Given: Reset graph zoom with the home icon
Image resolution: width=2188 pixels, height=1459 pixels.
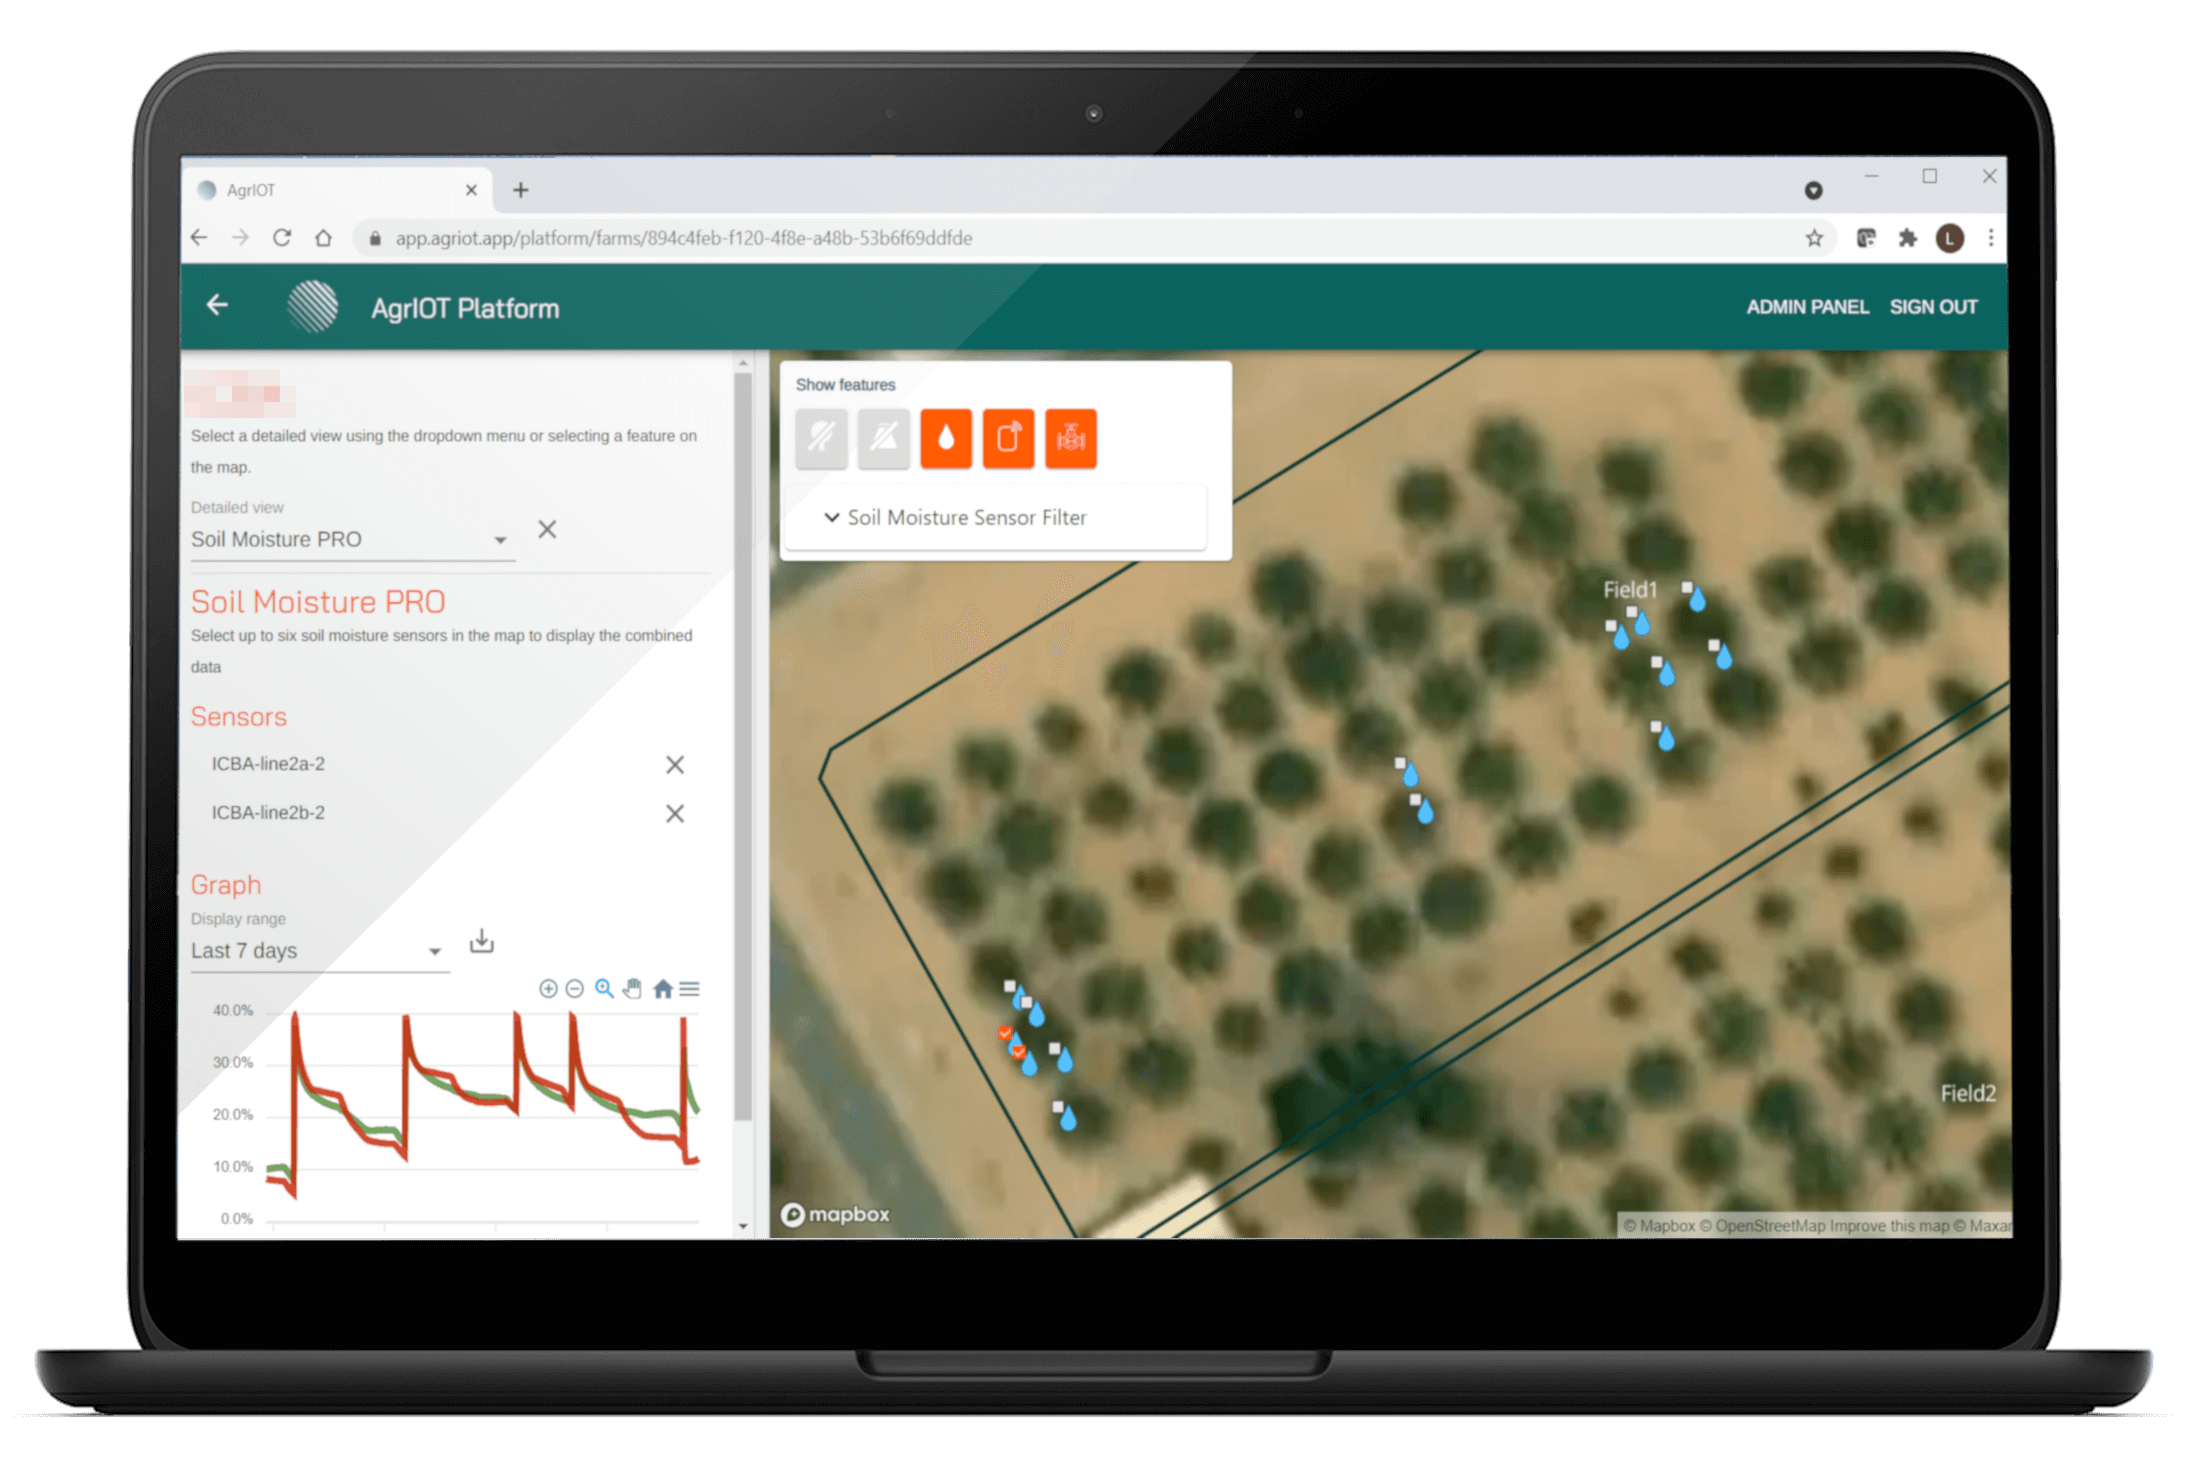Looking at the screenshot, I should [x=662, y=989].
